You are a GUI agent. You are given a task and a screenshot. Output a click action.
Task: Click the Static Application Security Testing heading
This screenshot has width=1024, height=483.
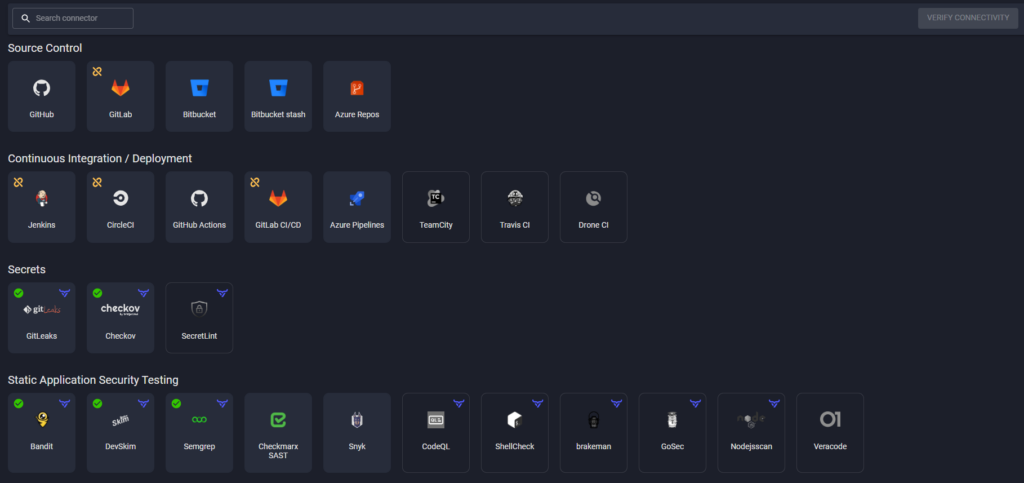pos(93,380)
